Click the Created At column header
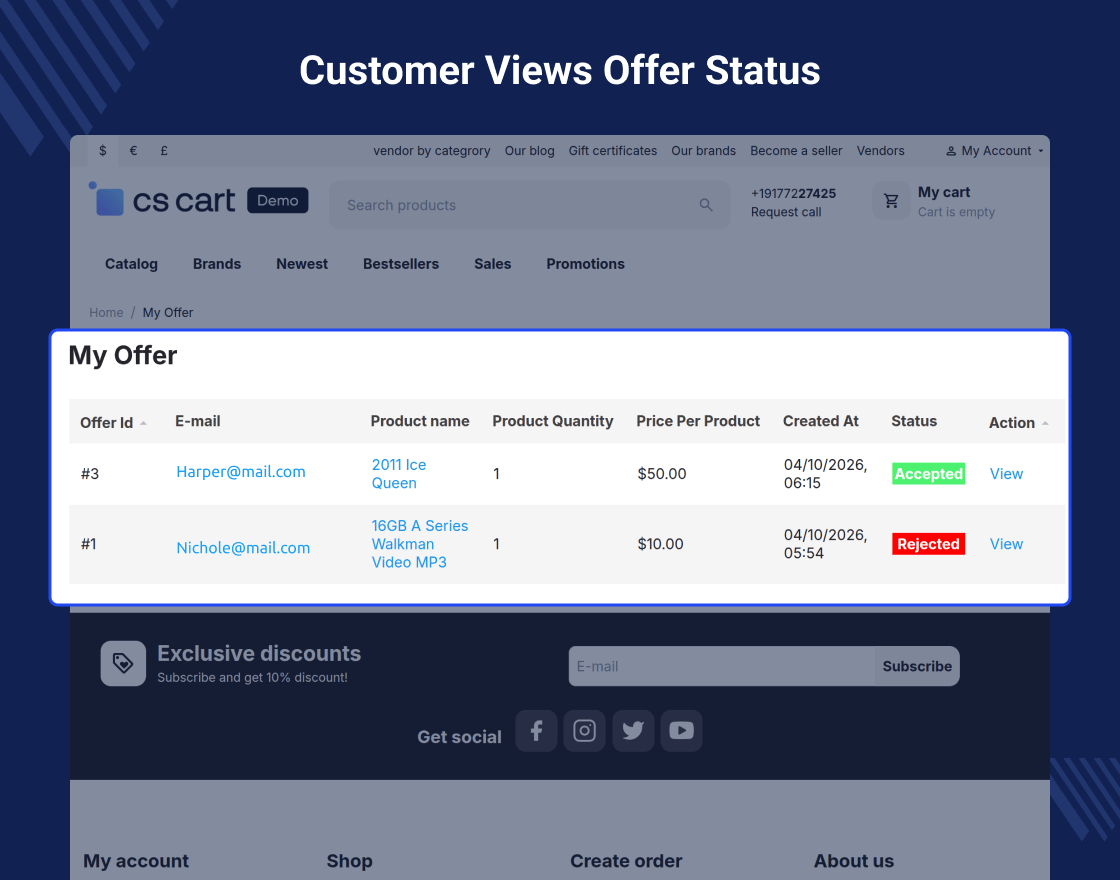 coord(821,421)
